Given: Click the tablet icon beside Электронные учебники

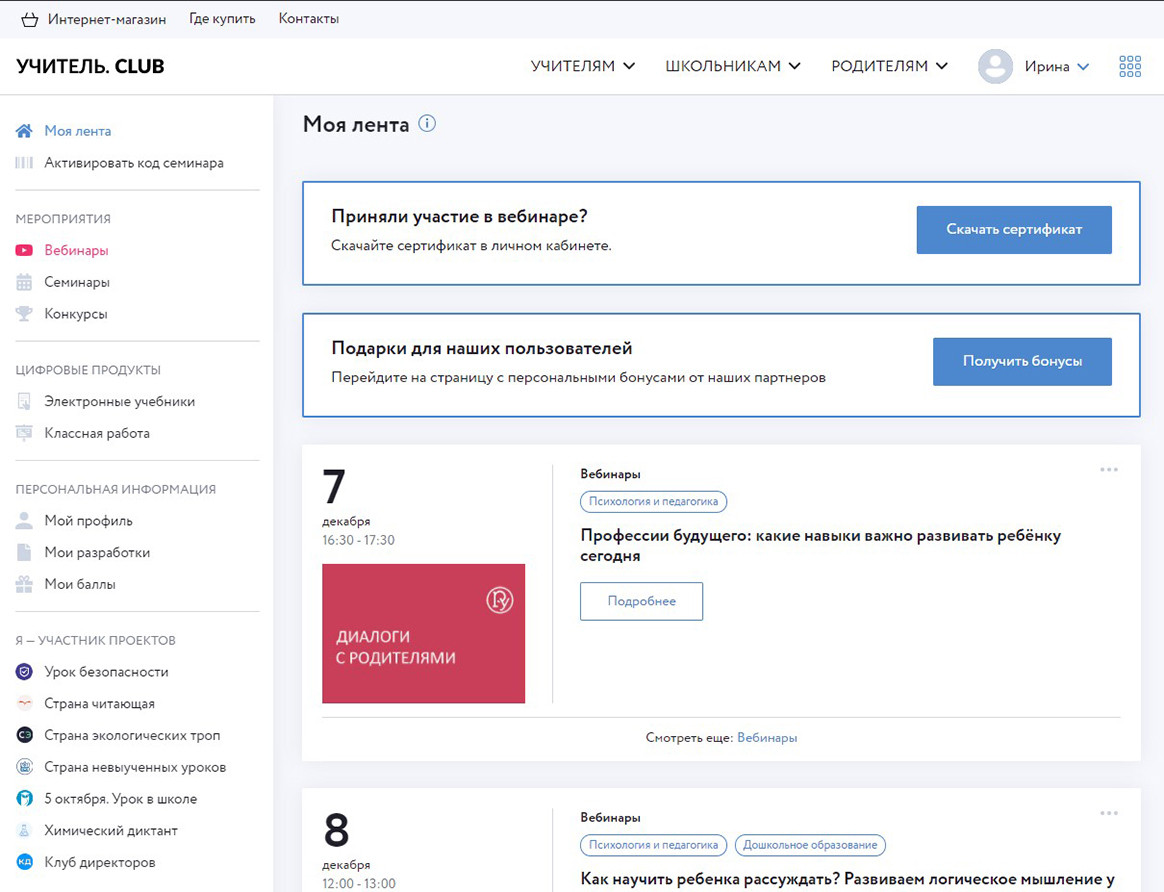Looking at the screenshot, I should point(24,401).
